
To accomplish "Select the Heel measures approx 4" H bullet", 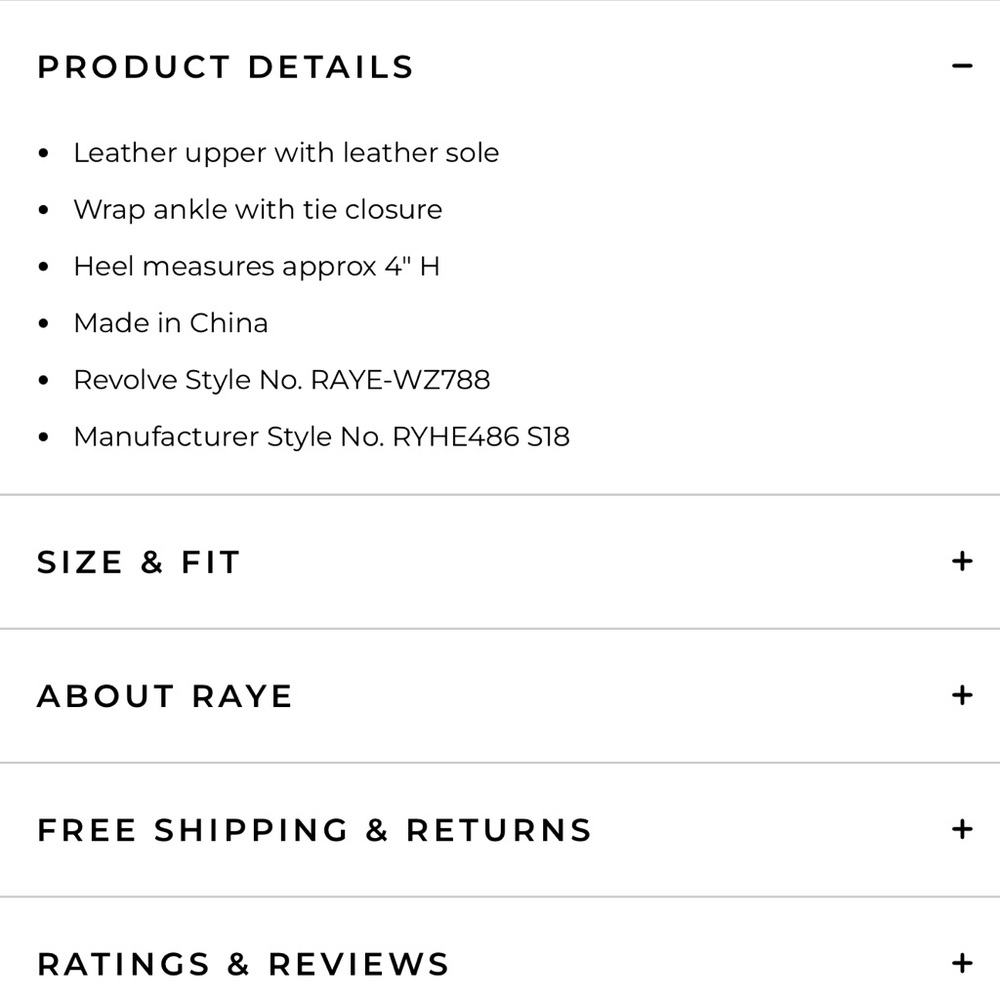I will pos(258,266).
